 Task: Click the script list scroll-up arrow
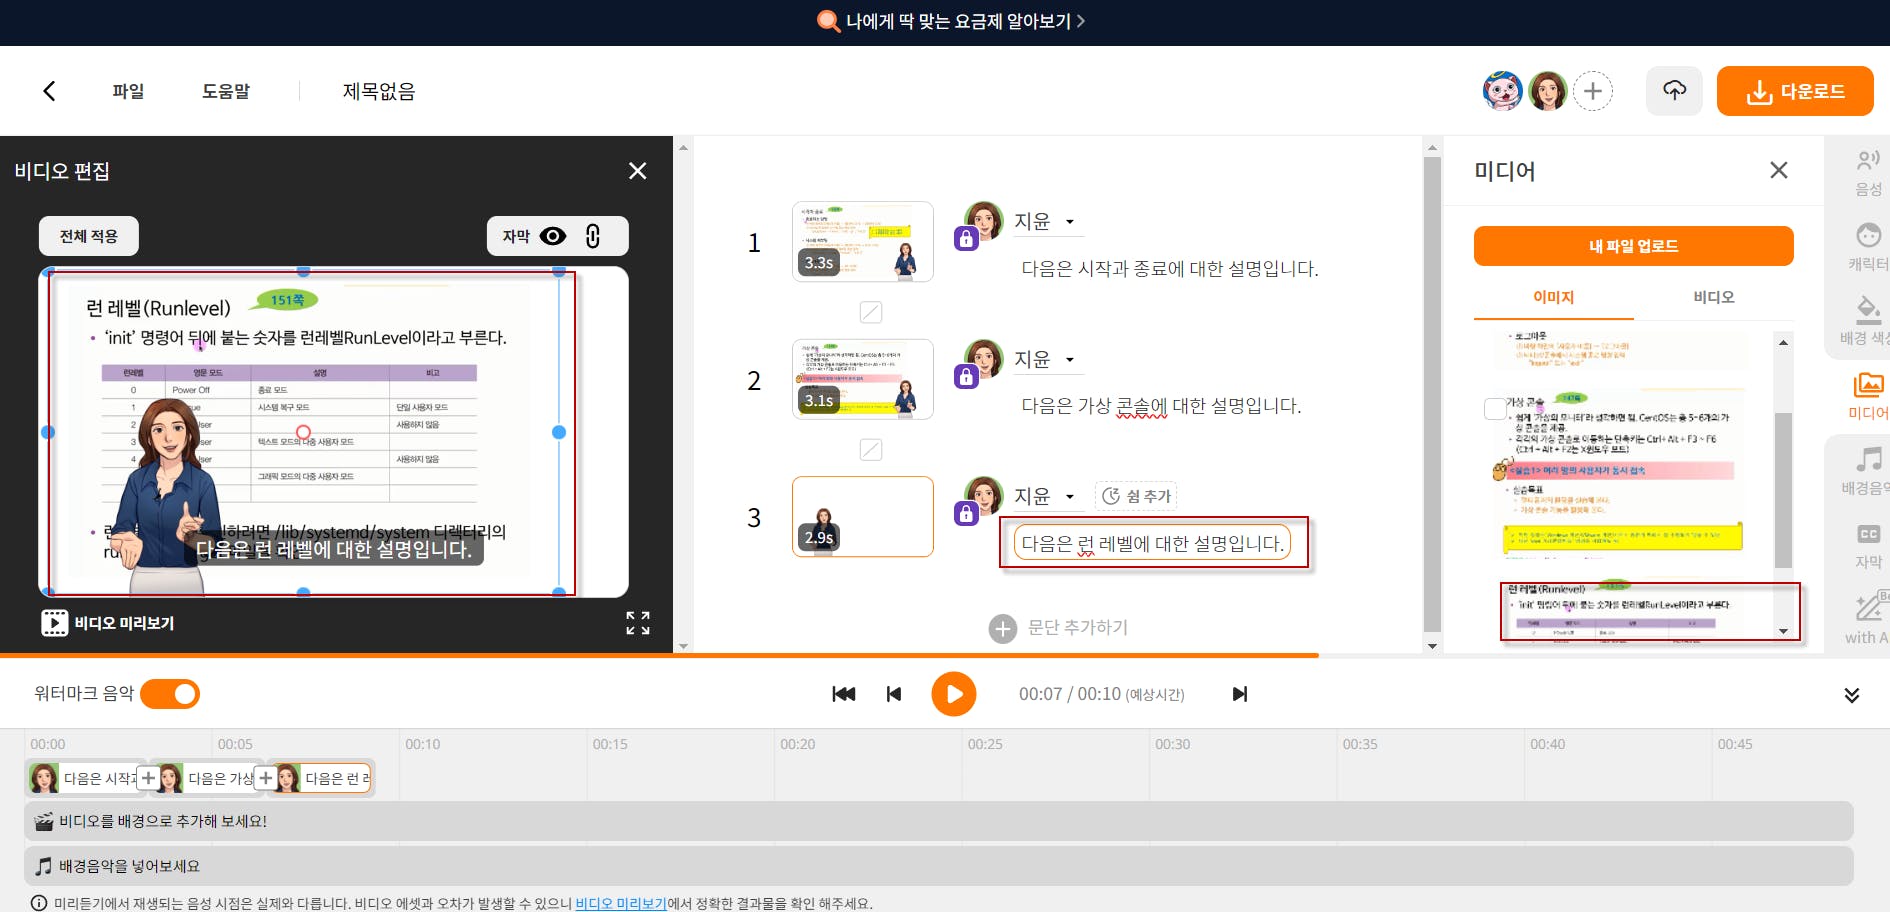coord(1432,148)
